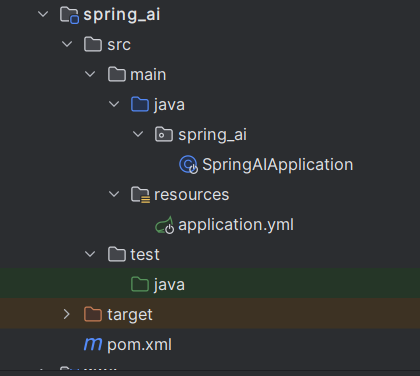
Task: Collapse the resources folder chevron
Action: 114,194
